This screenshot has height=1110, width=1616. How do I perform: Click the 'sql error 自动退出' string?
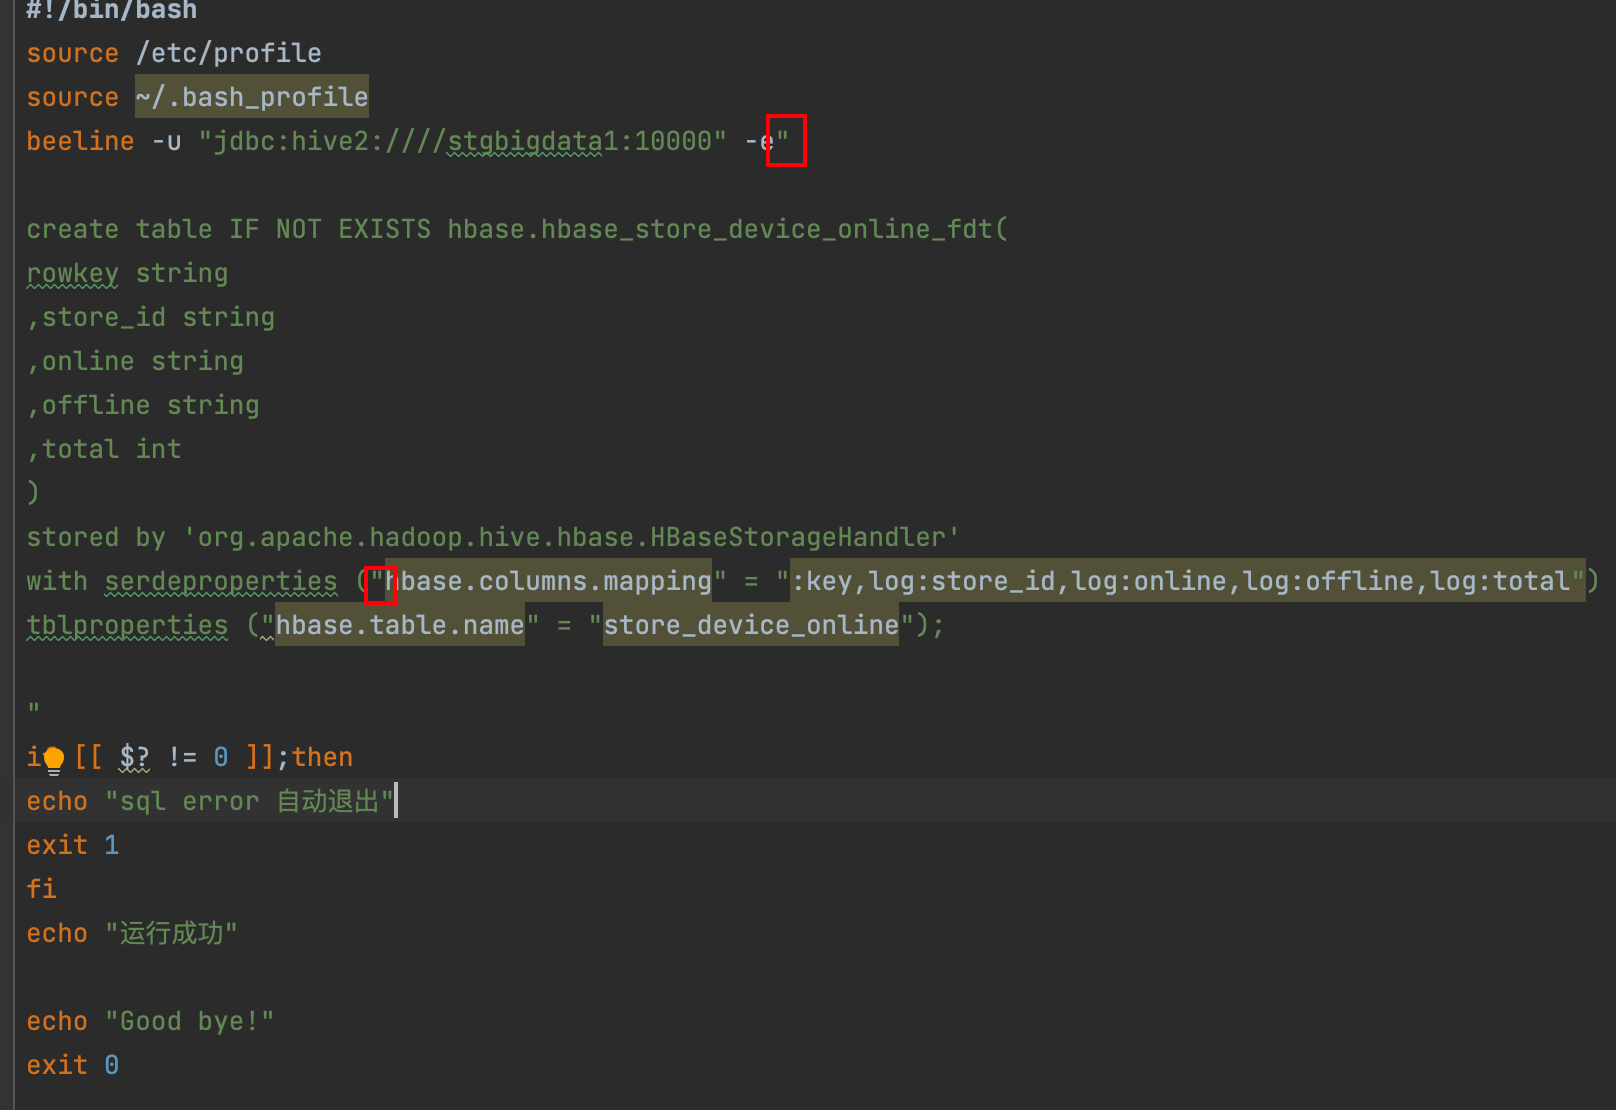(x=249, y=801)
